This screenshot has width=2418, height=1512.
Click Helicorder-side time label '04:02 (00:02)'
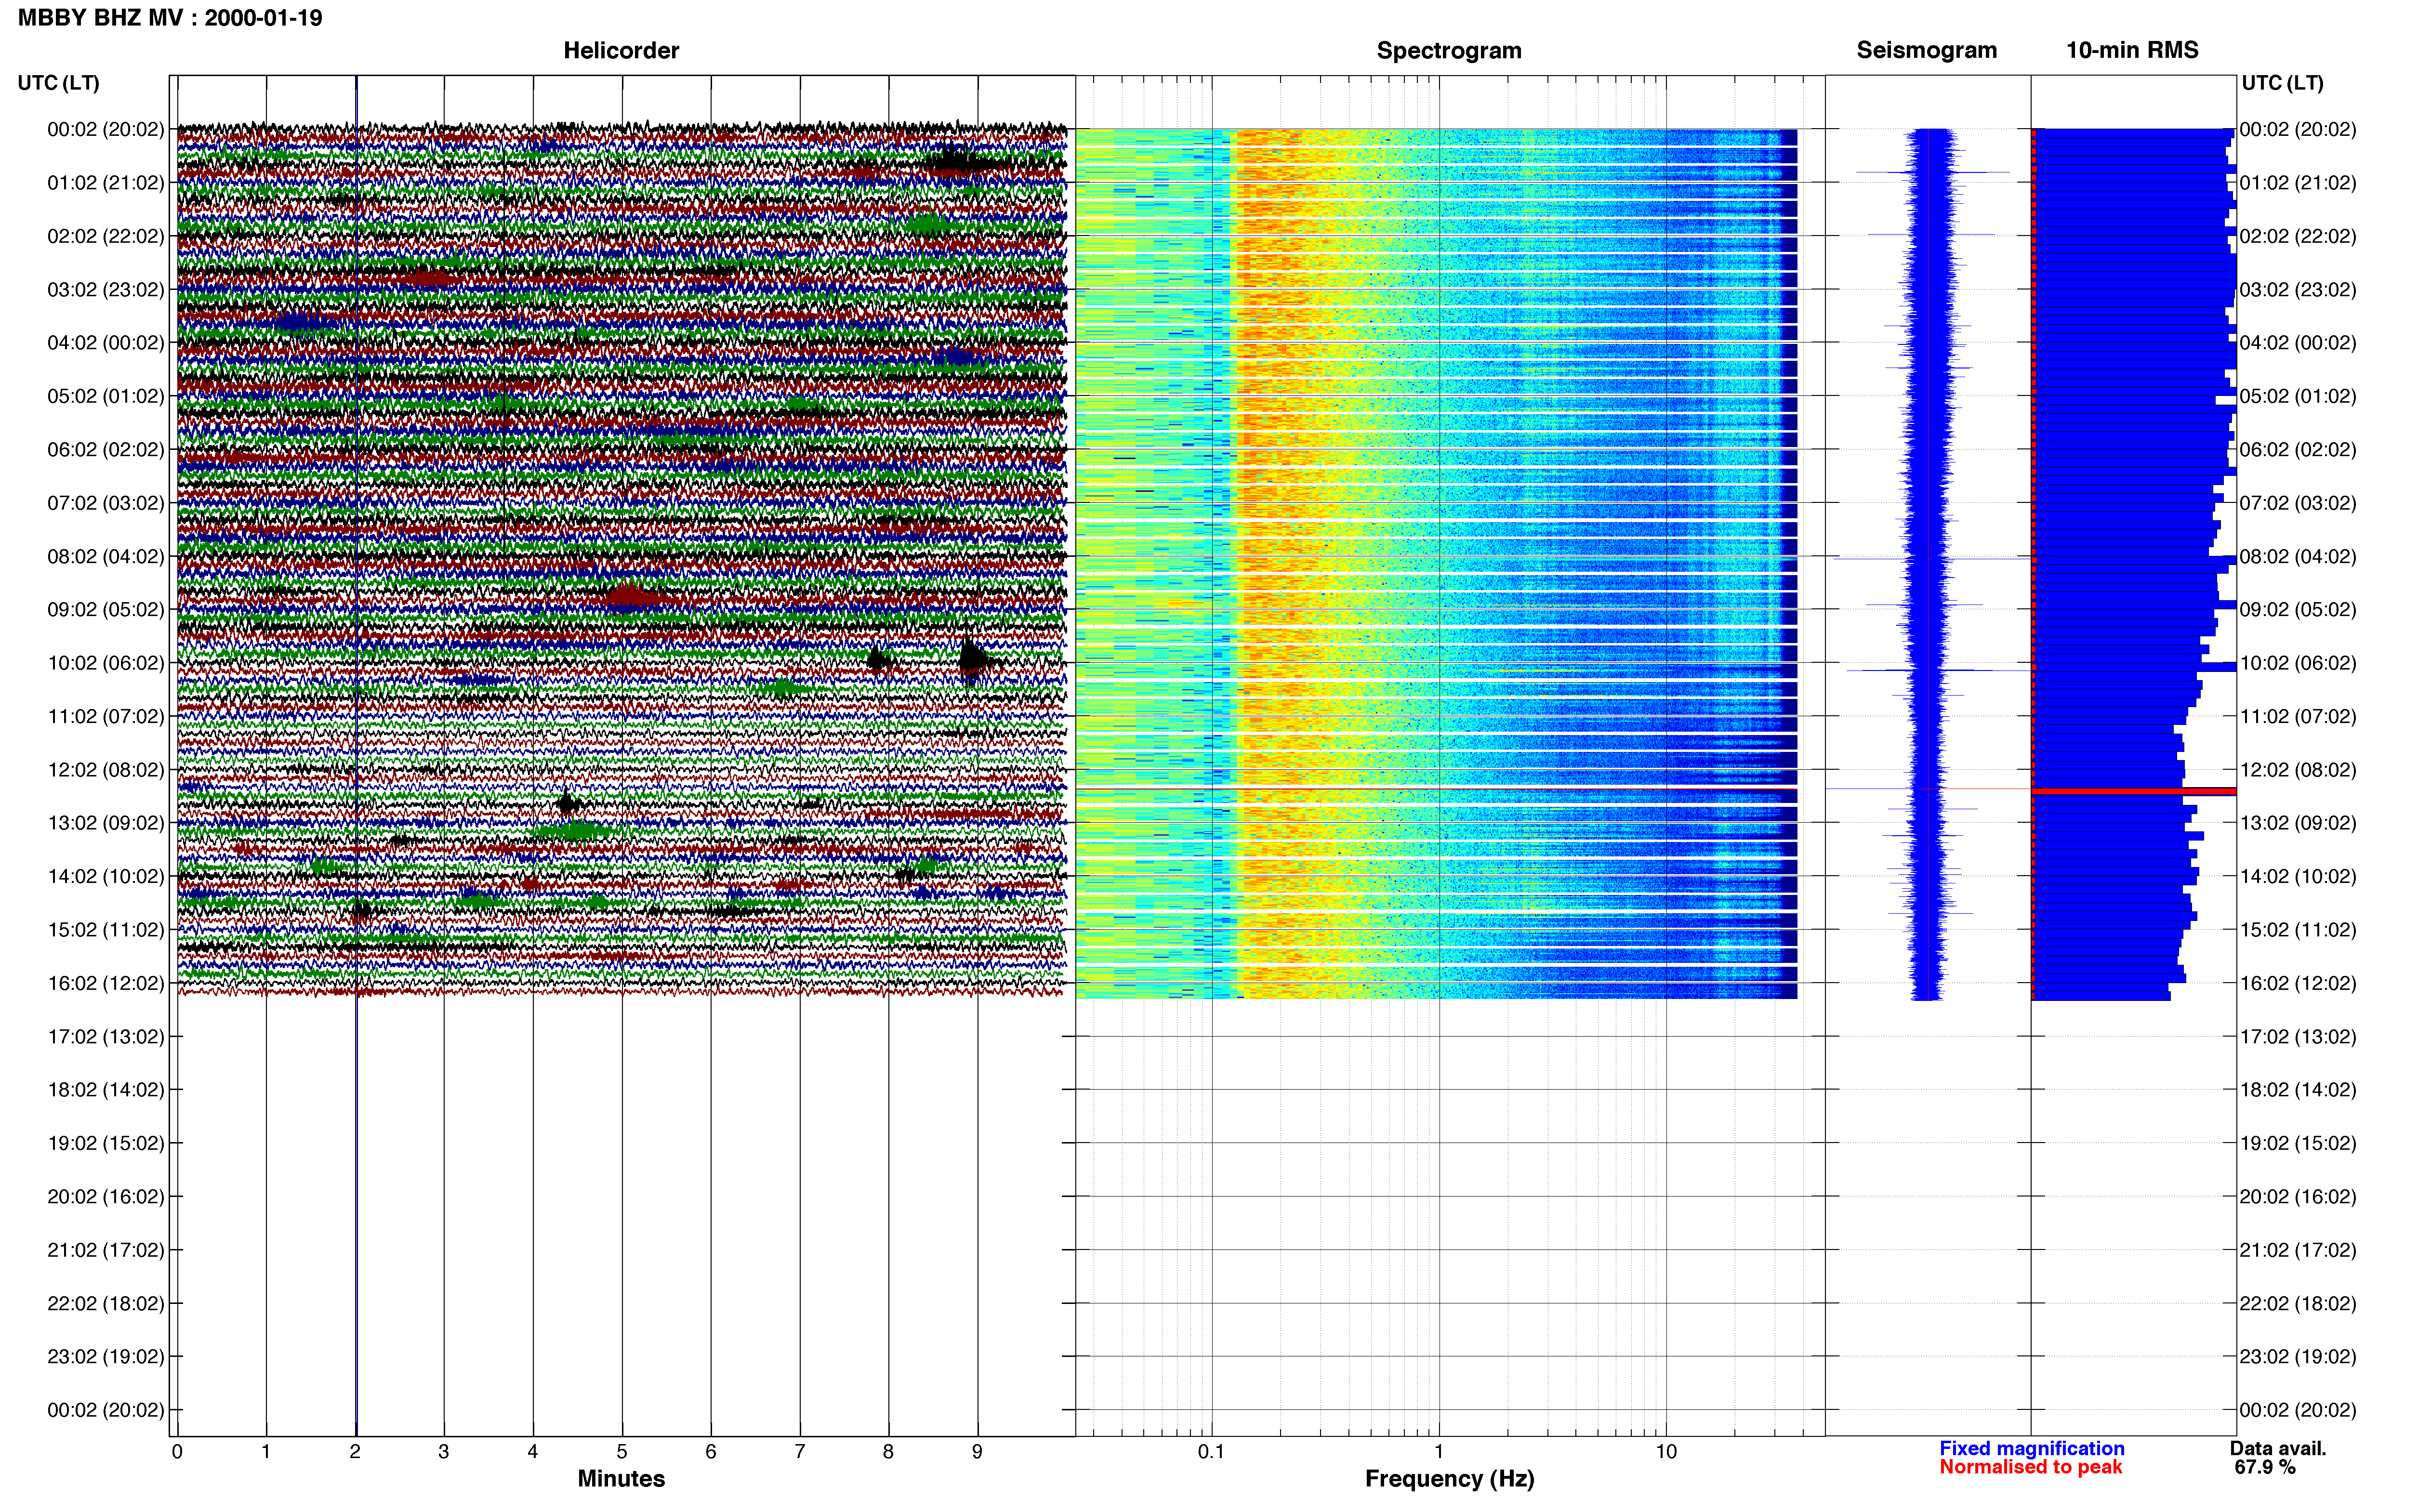[106, 343]
